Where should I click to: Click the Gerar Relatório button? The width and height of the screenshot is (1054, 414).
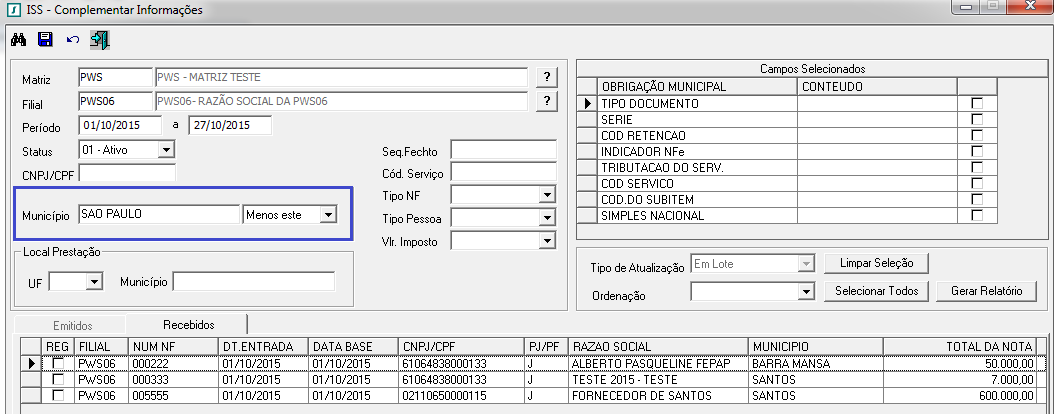(x=986, y=291)
